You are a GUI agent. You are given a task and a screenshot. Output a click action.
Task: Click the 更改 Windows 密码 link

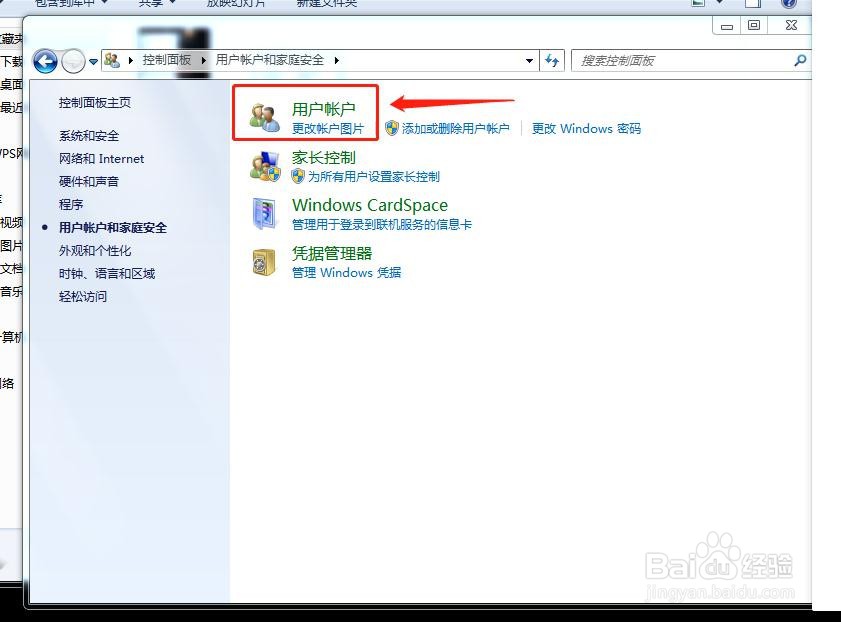tap(586, 128)
